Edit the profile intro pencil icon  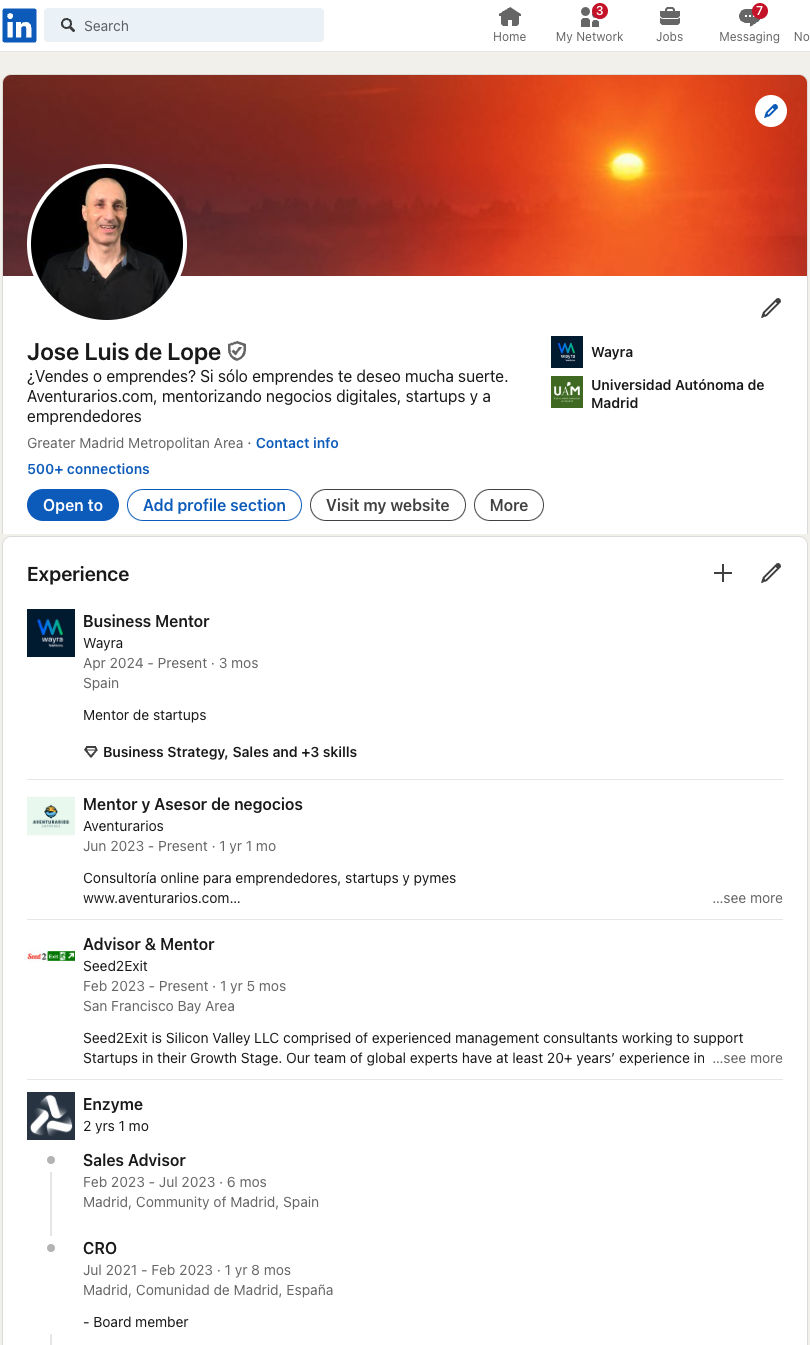(x=771, y=308)
